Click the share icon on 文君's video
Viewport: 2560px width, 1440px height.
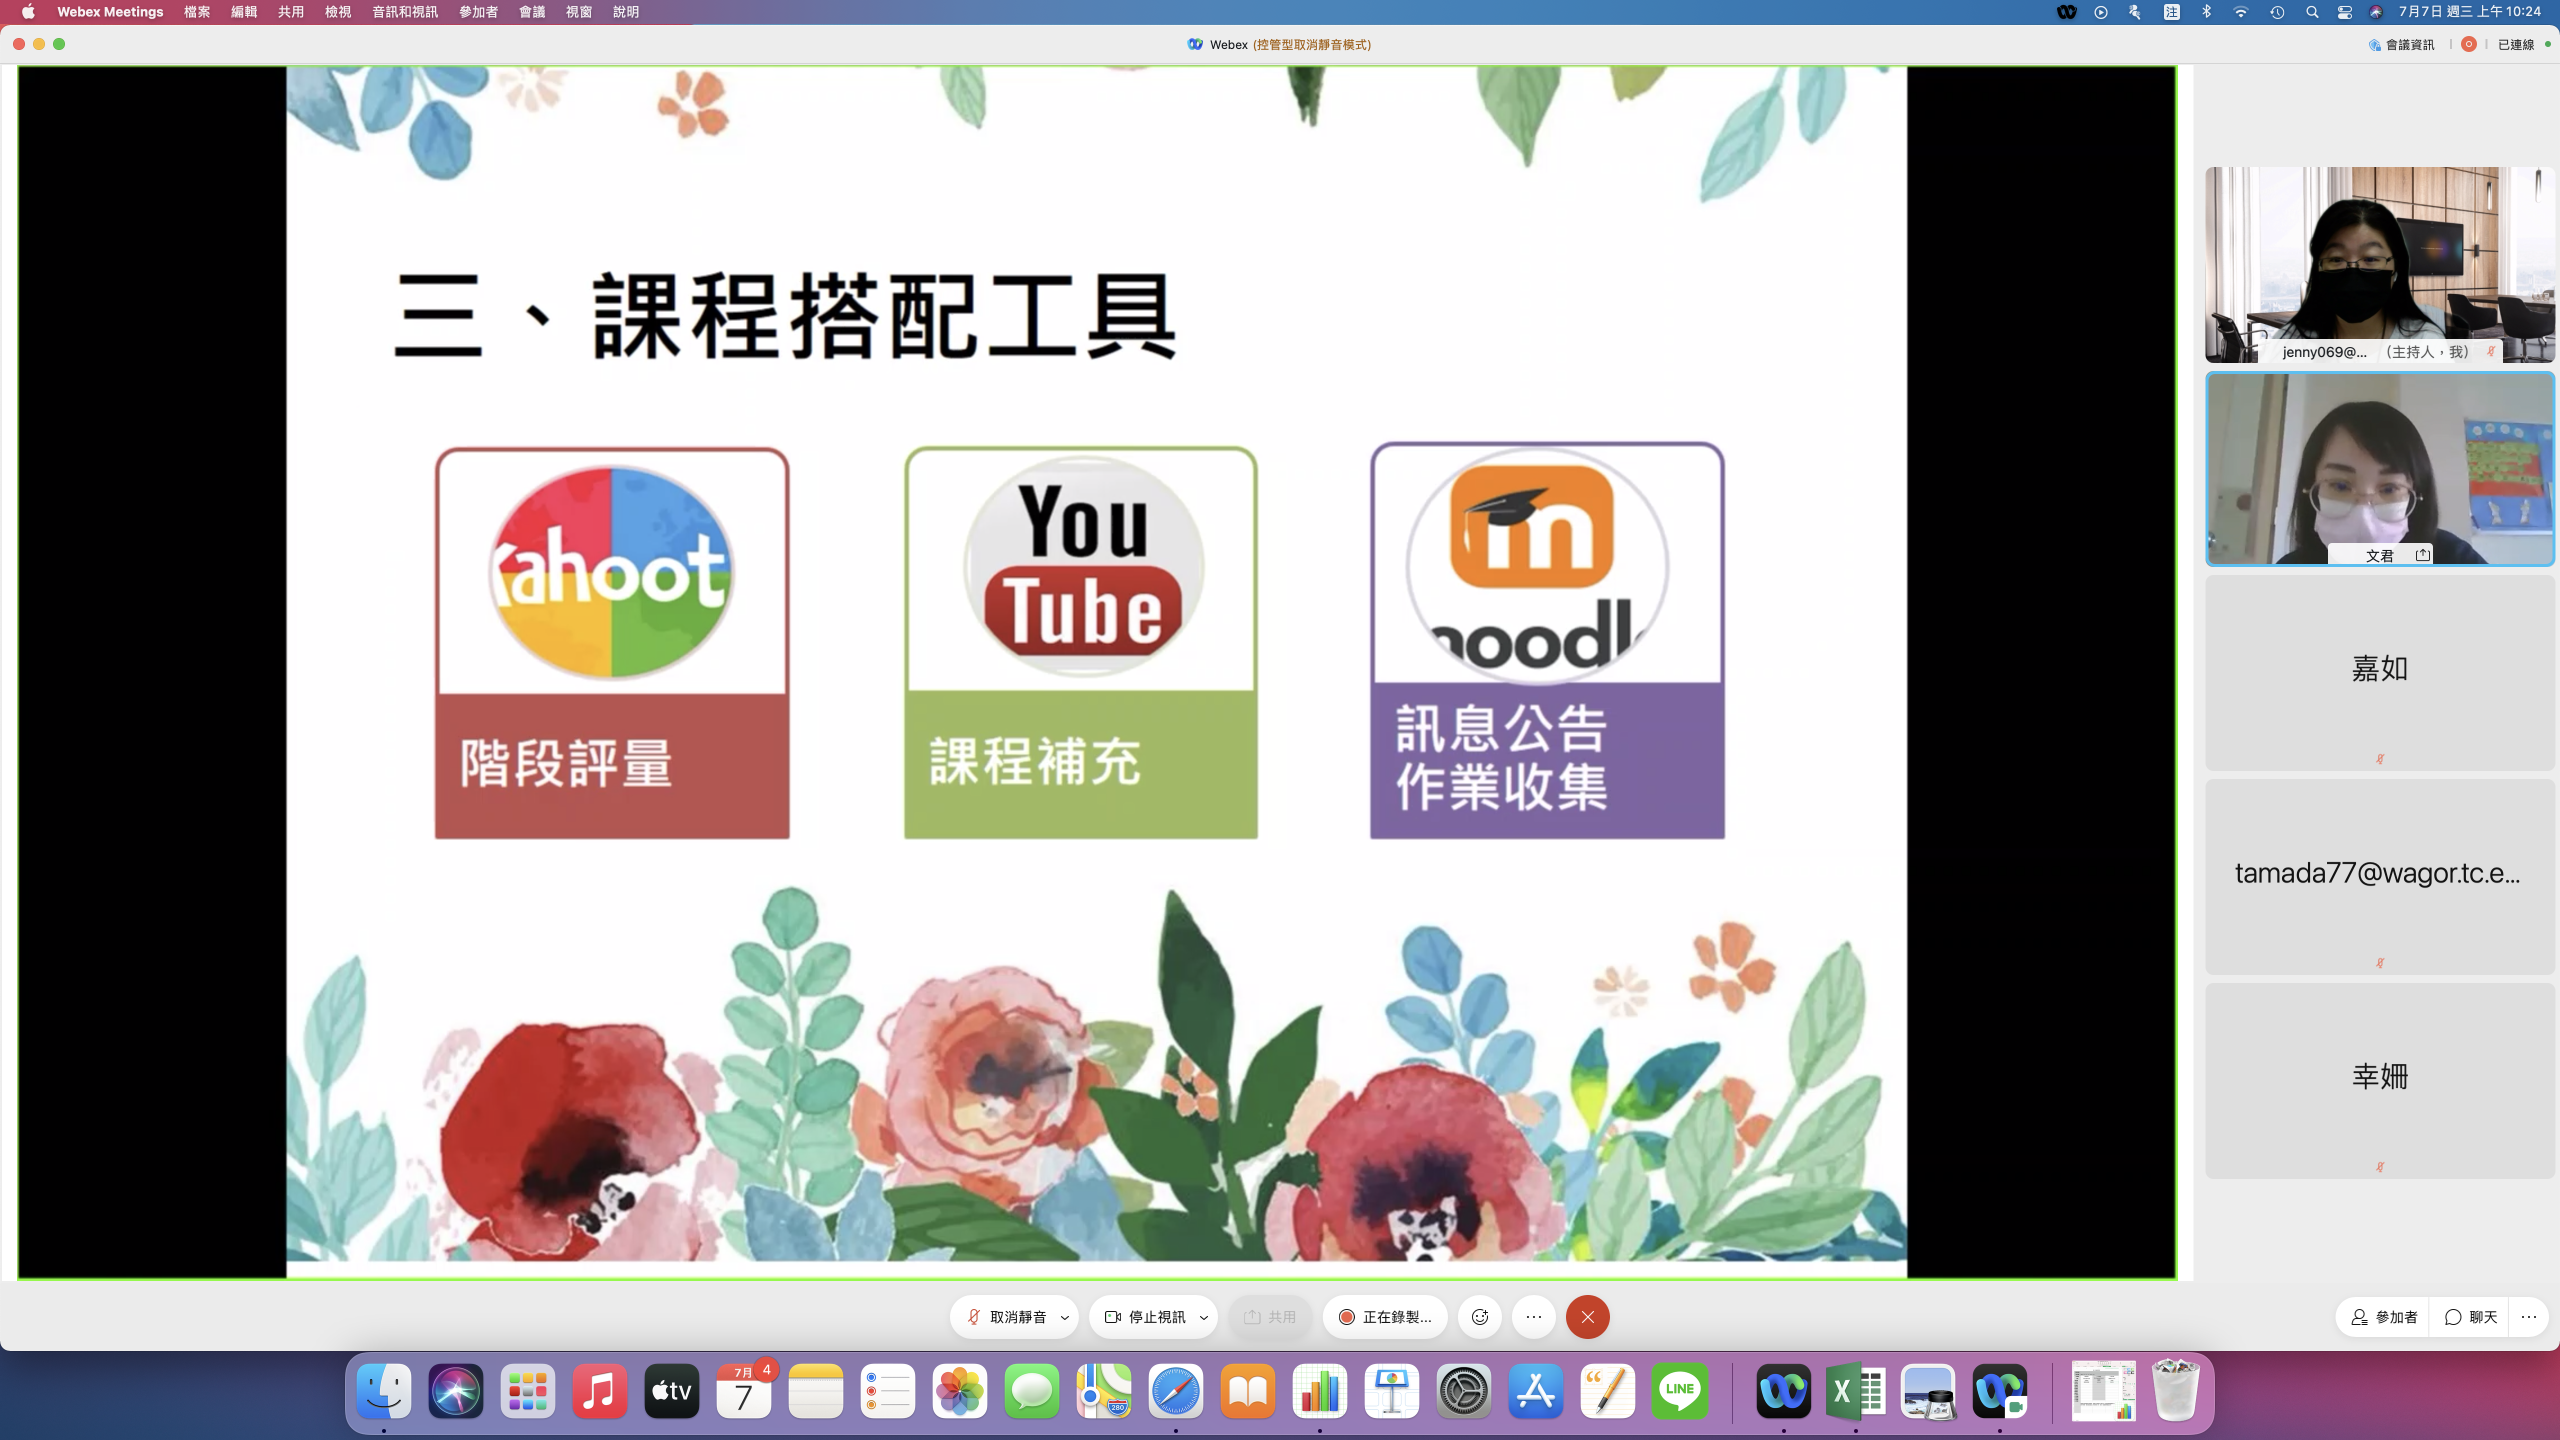(2422, 555)
